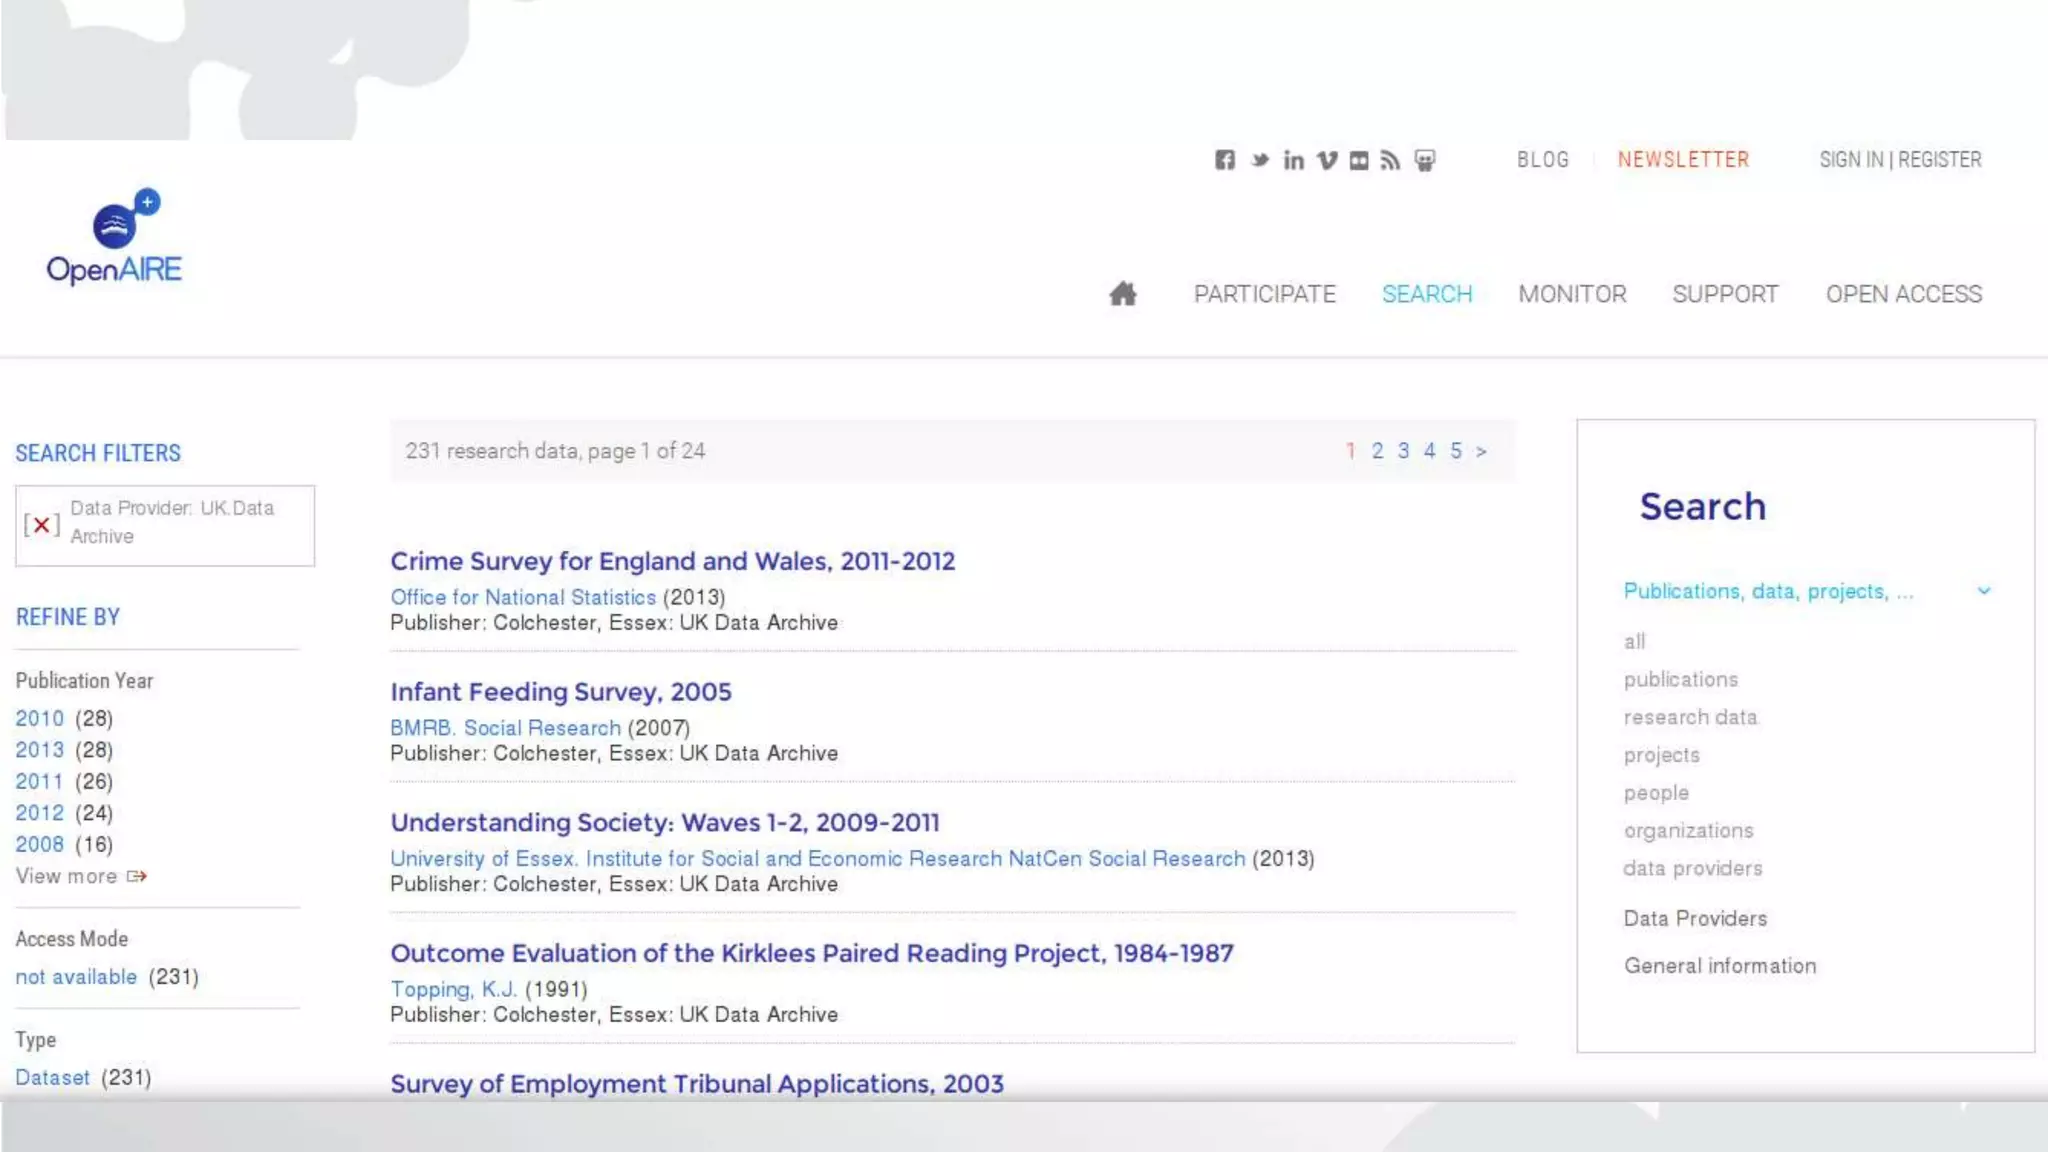Filter by publication year 2010

click(x=40, y=718)
